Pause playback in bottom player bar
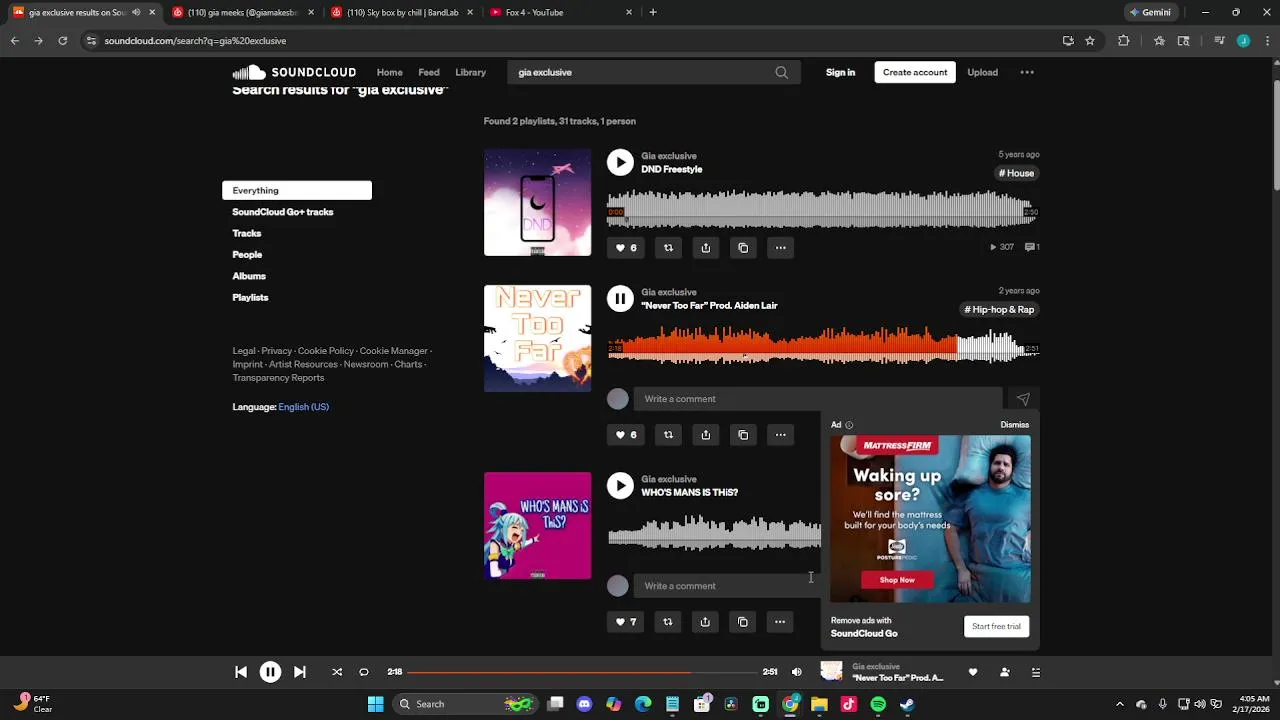The image size is (1280, 720). [x=270, y=672]
